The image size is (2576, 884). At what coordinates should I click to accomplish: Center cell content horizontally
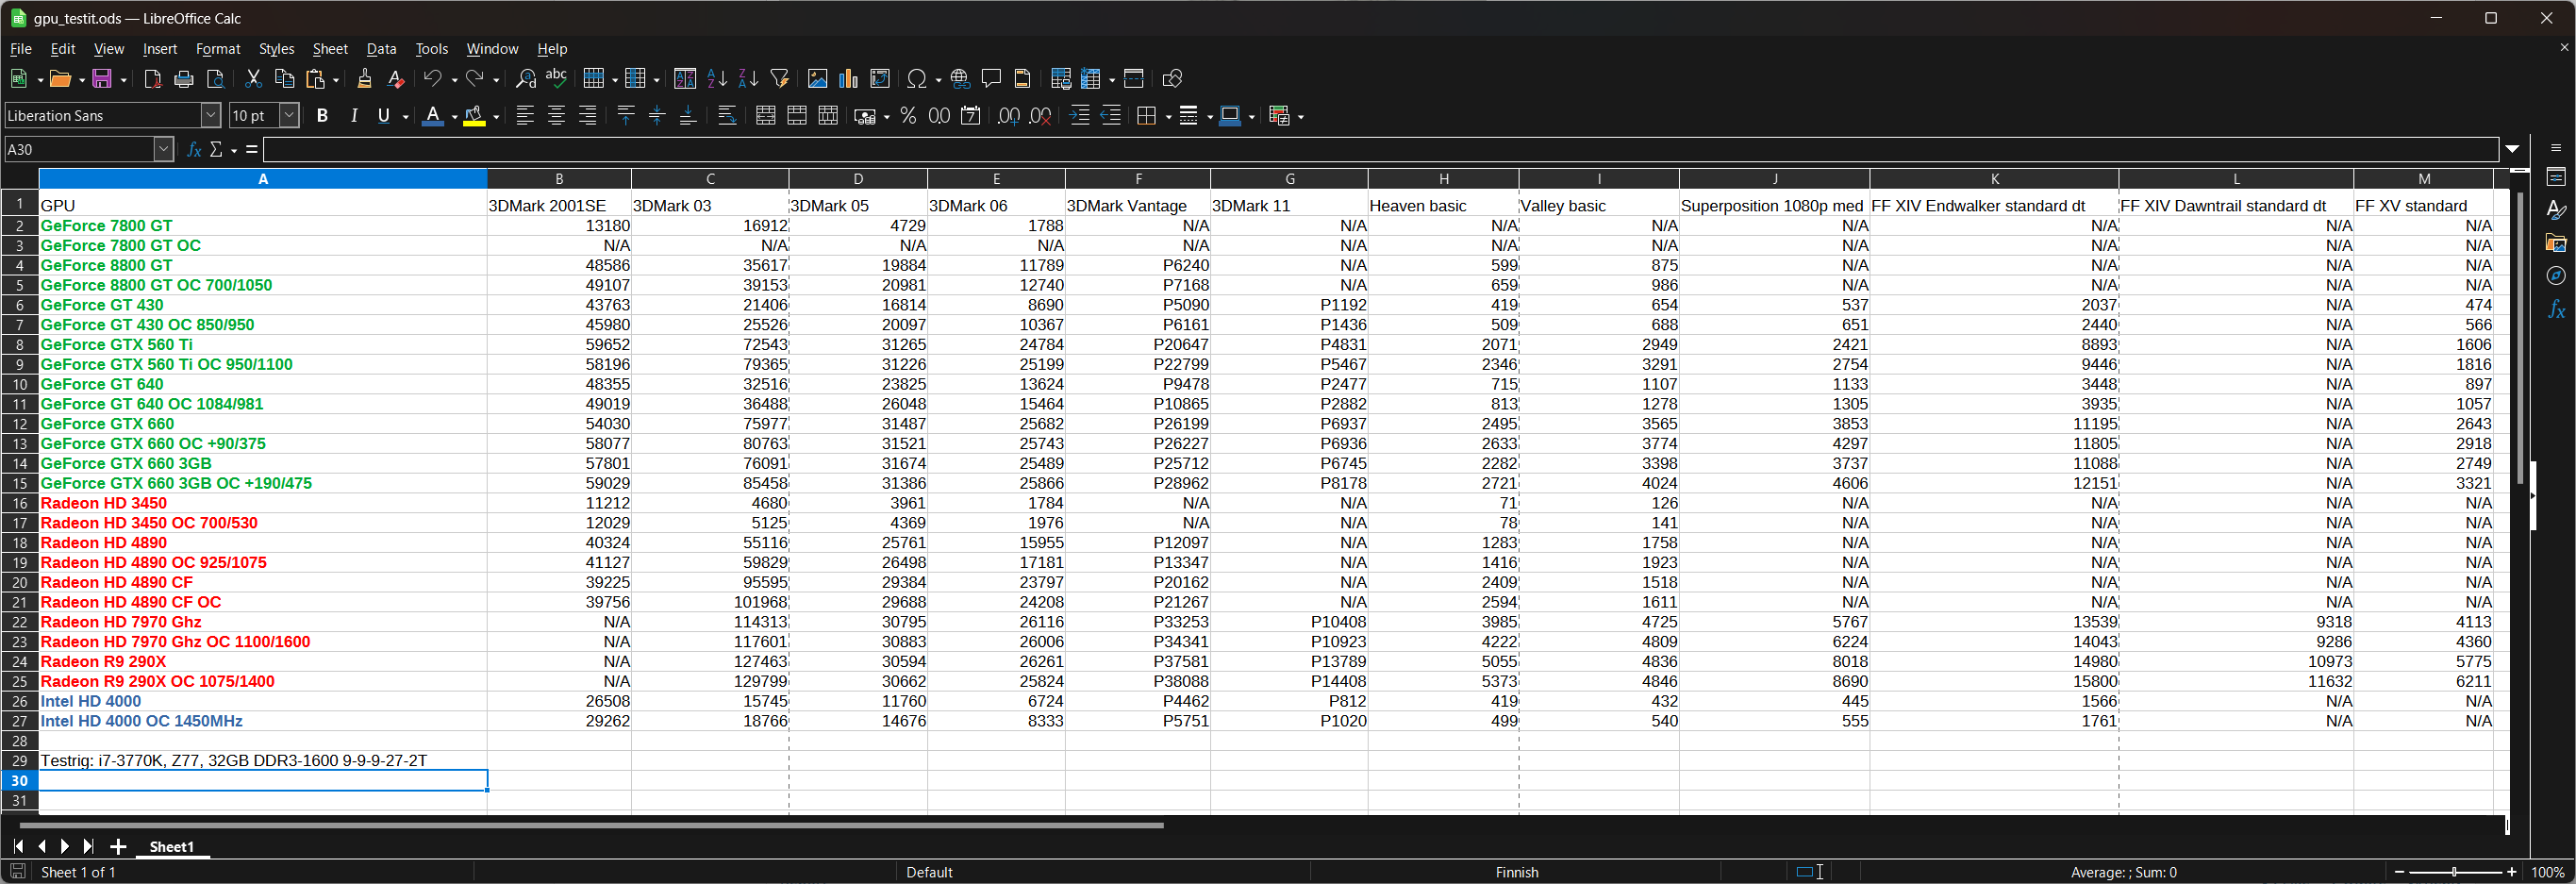point(556,116)
